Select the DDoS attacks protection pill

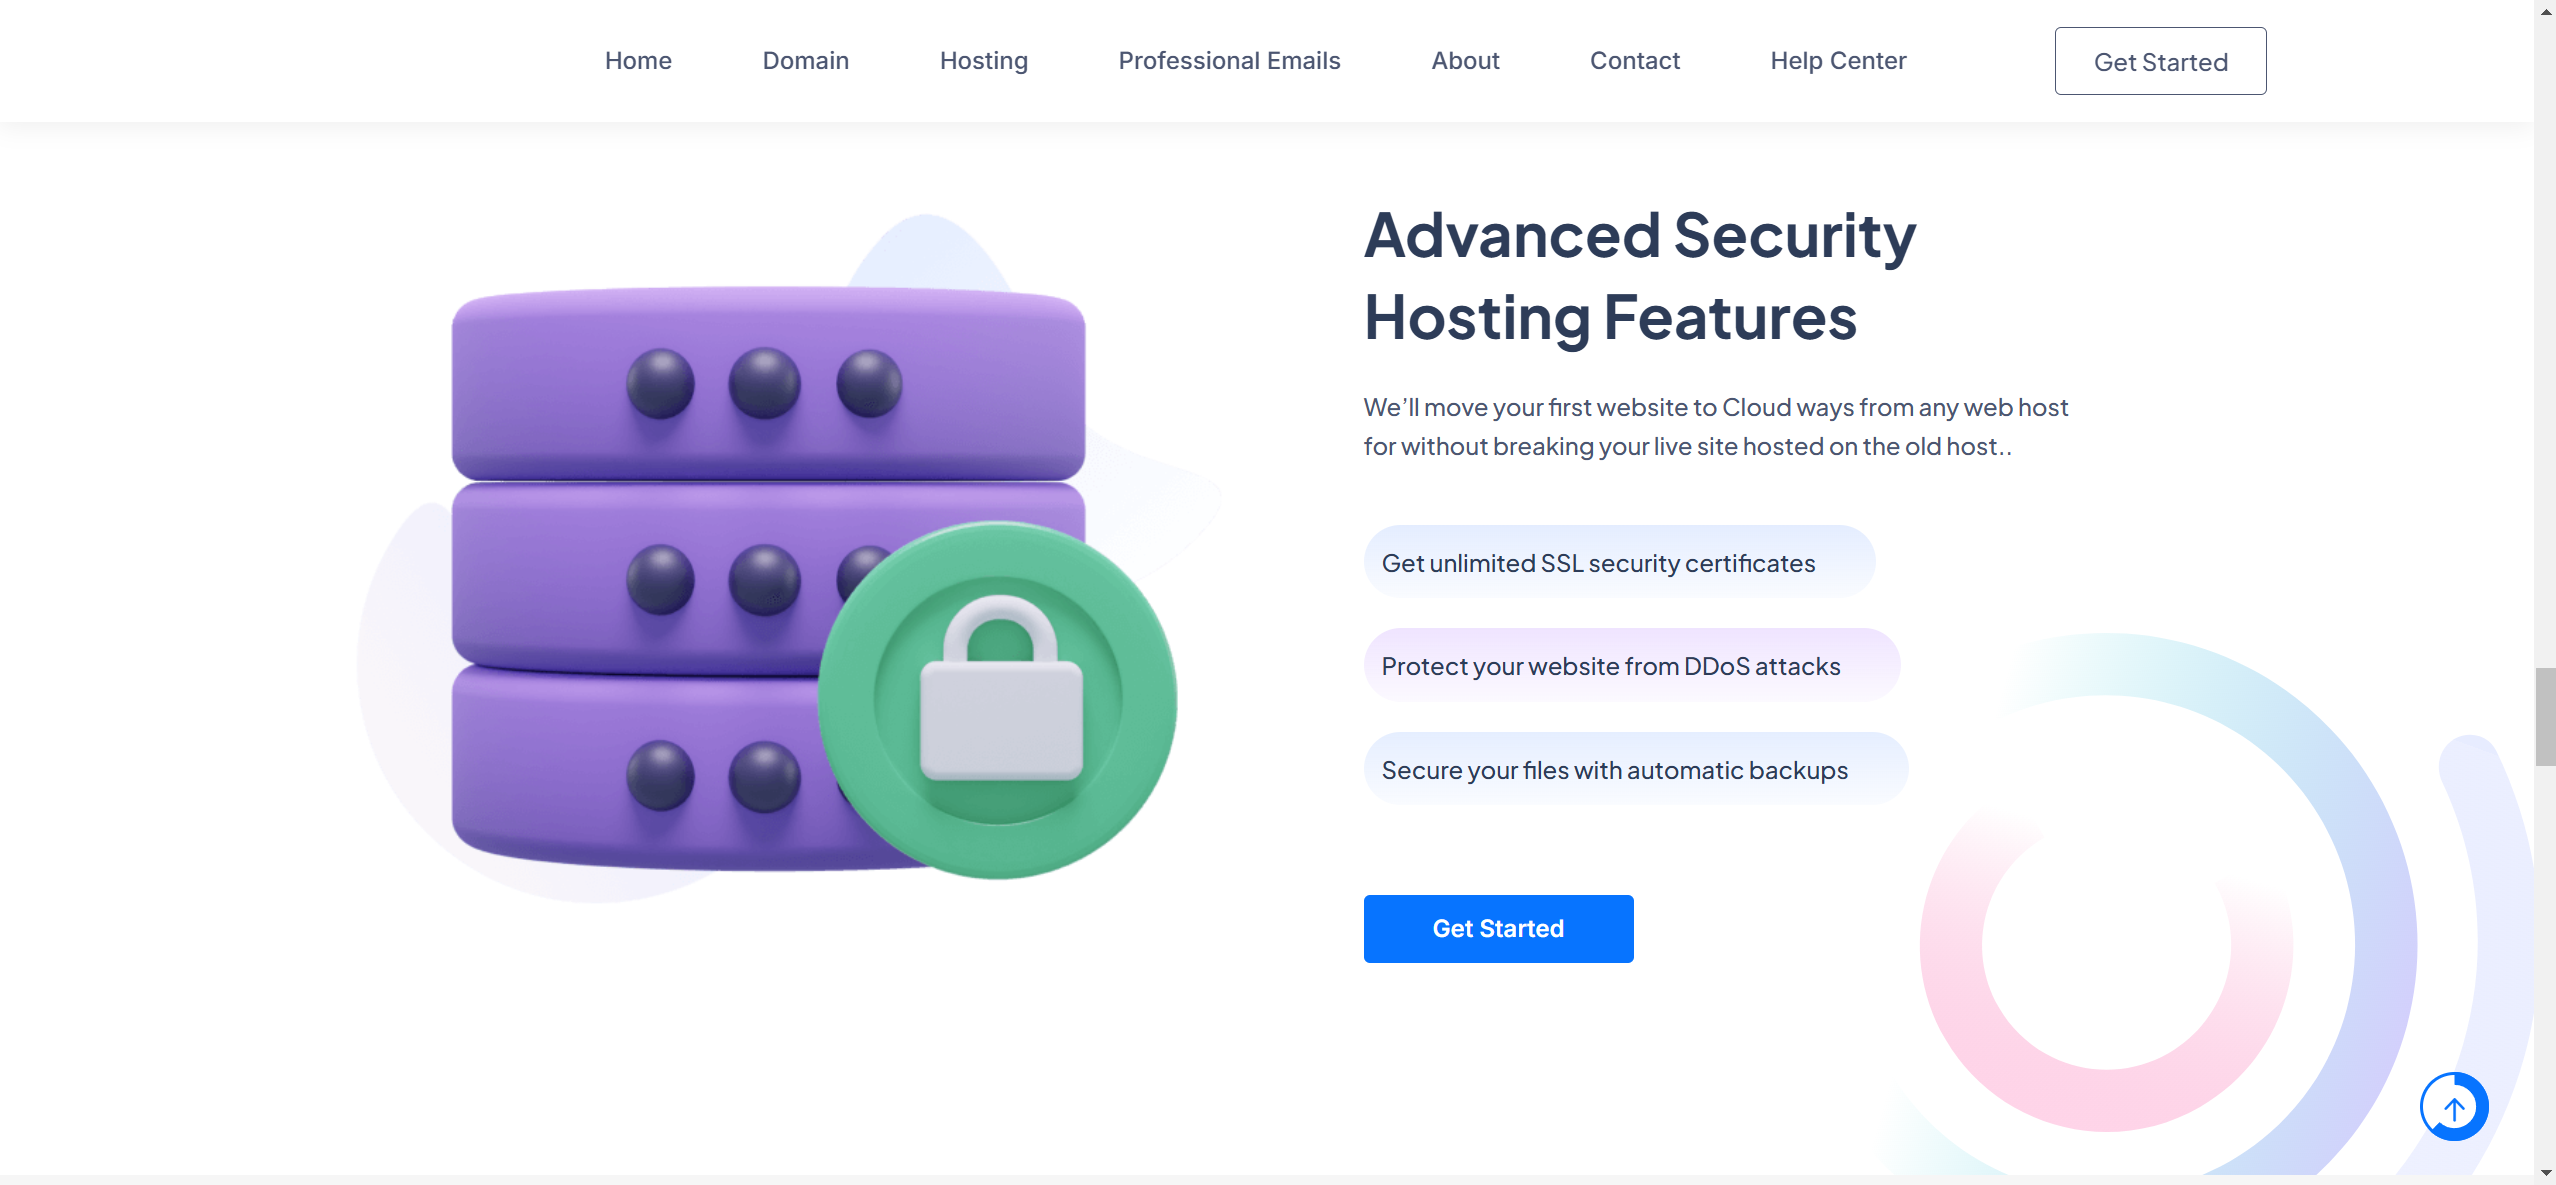pyautogui.click(x=1632, y=665)
